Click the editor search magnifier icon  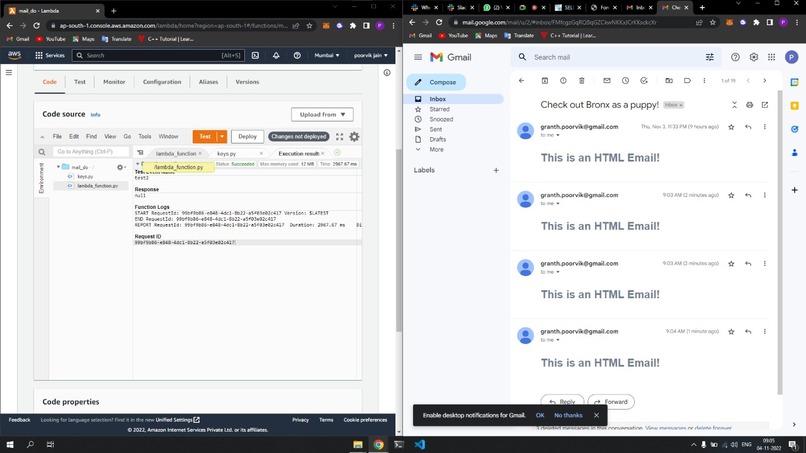point(42,152)
